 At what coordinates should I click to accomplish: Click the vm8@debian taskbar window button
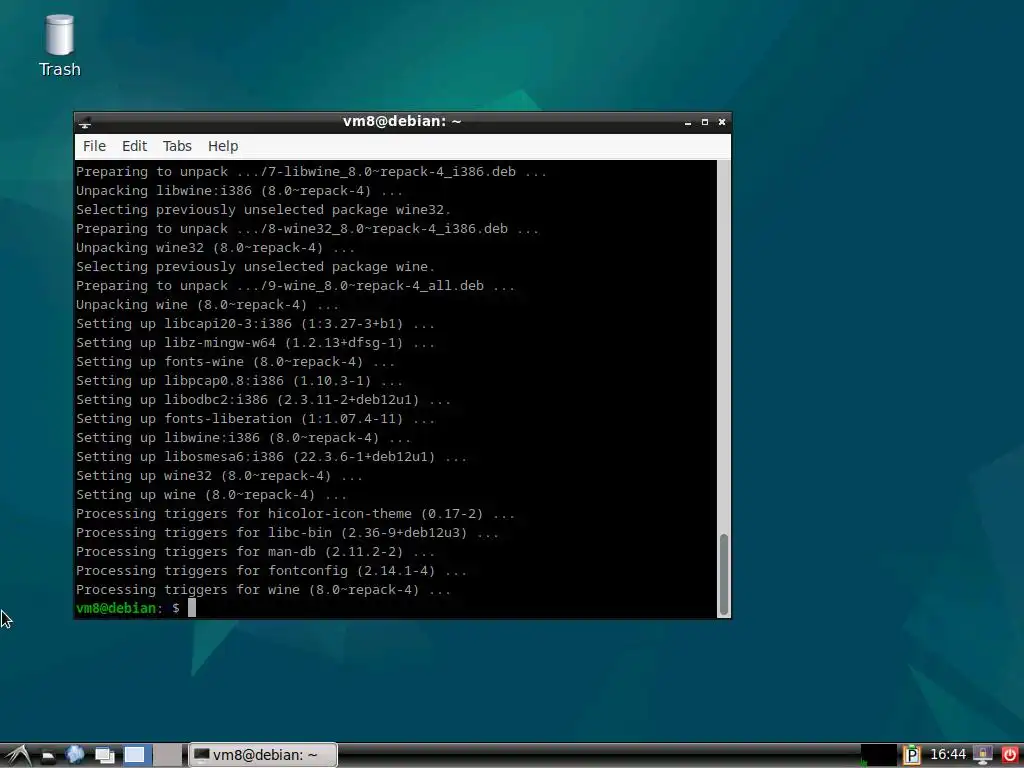263,755
